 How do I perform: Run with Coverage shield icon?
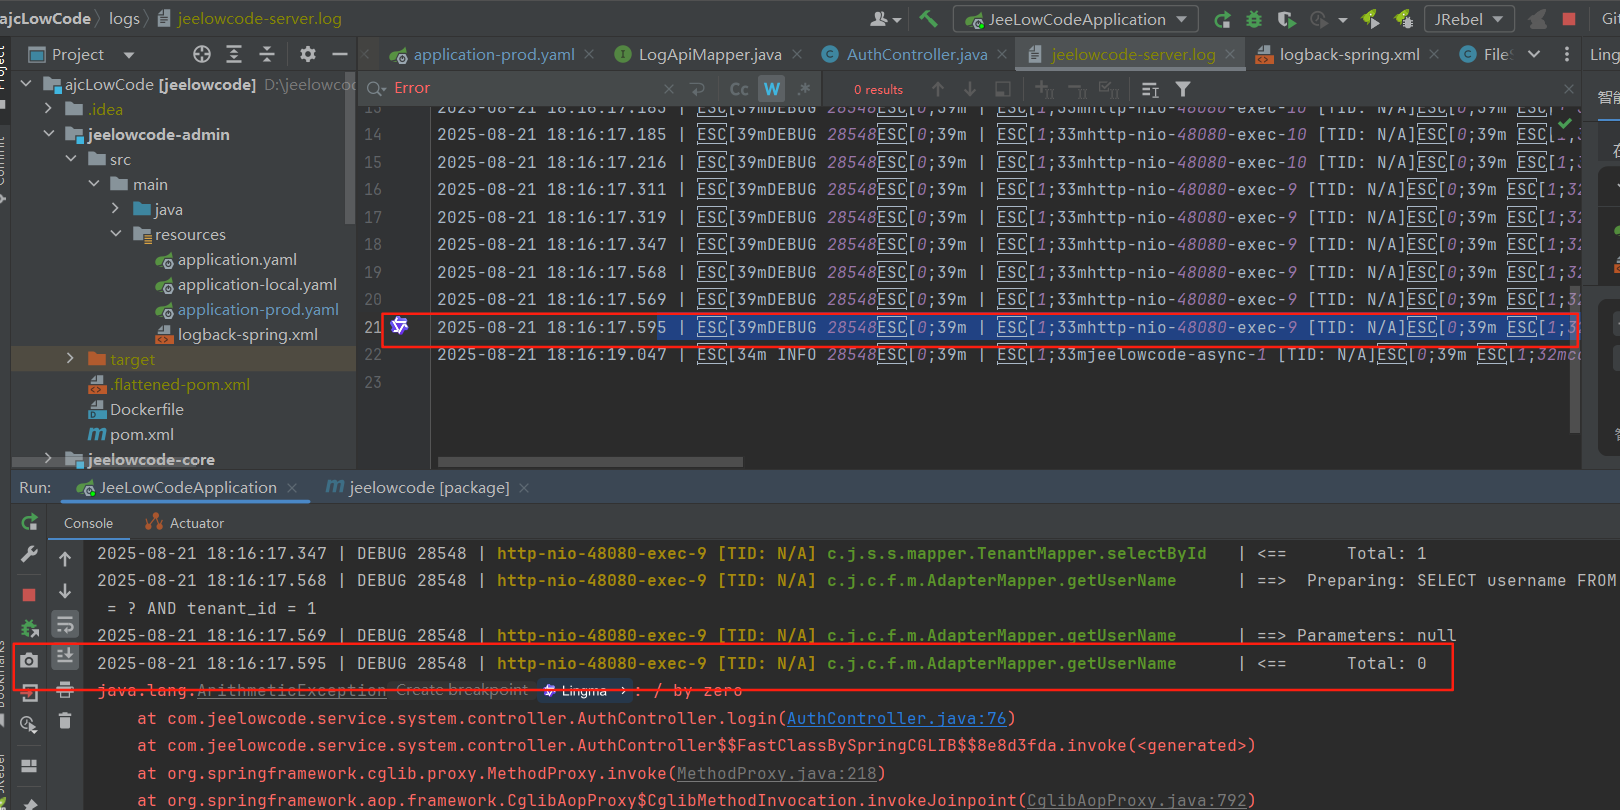tap(1286, 19)
